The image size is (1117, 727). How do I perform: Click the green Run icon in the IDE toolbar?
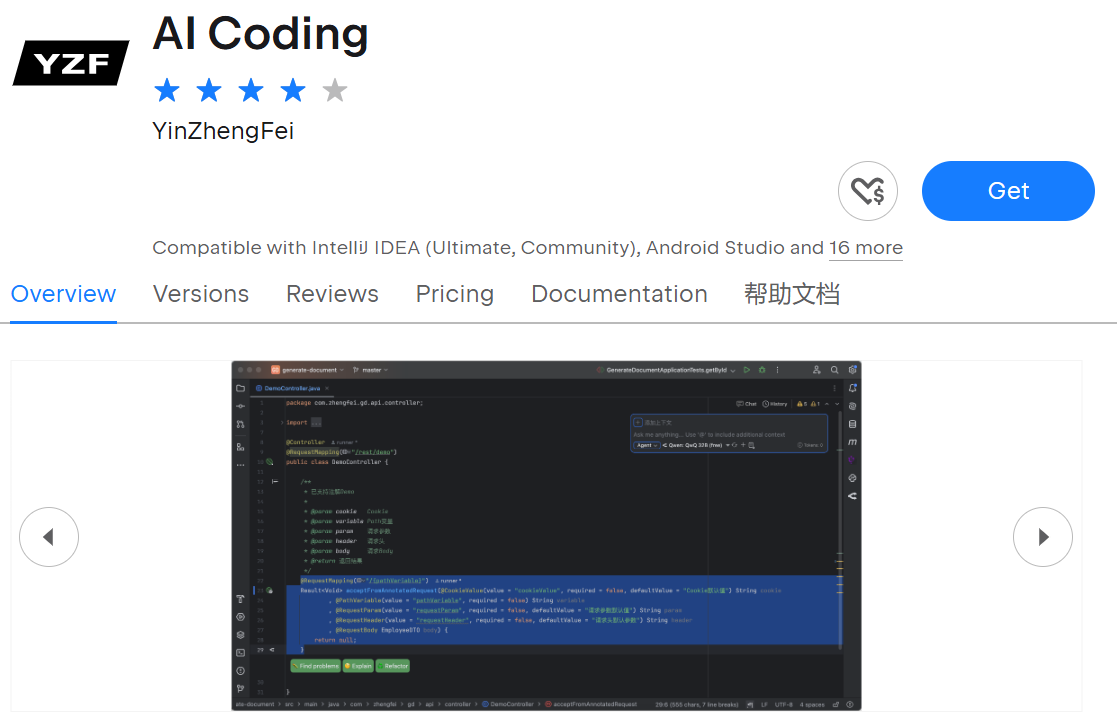[747, 371]
